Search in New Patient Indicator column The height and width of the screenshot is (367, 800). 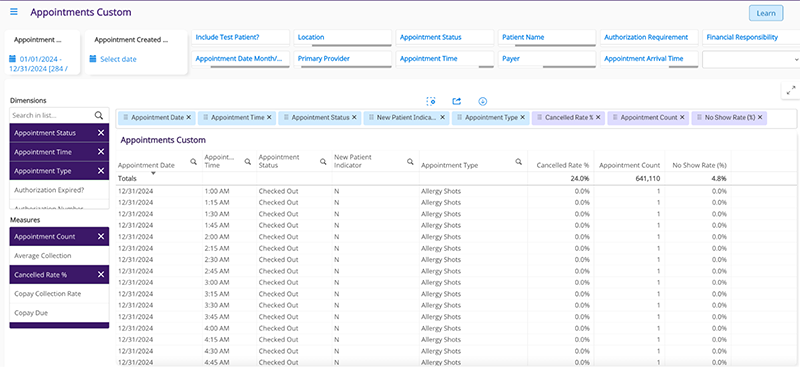point(410,161)
